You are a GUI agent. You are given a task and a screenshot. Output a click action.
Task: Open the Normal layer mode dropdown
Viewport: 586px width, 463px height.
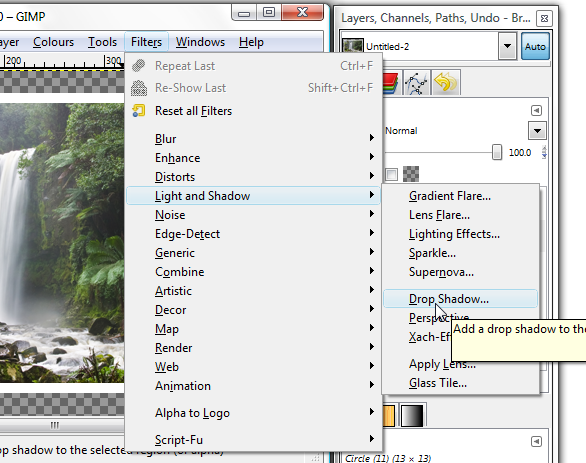pos(537,131)
